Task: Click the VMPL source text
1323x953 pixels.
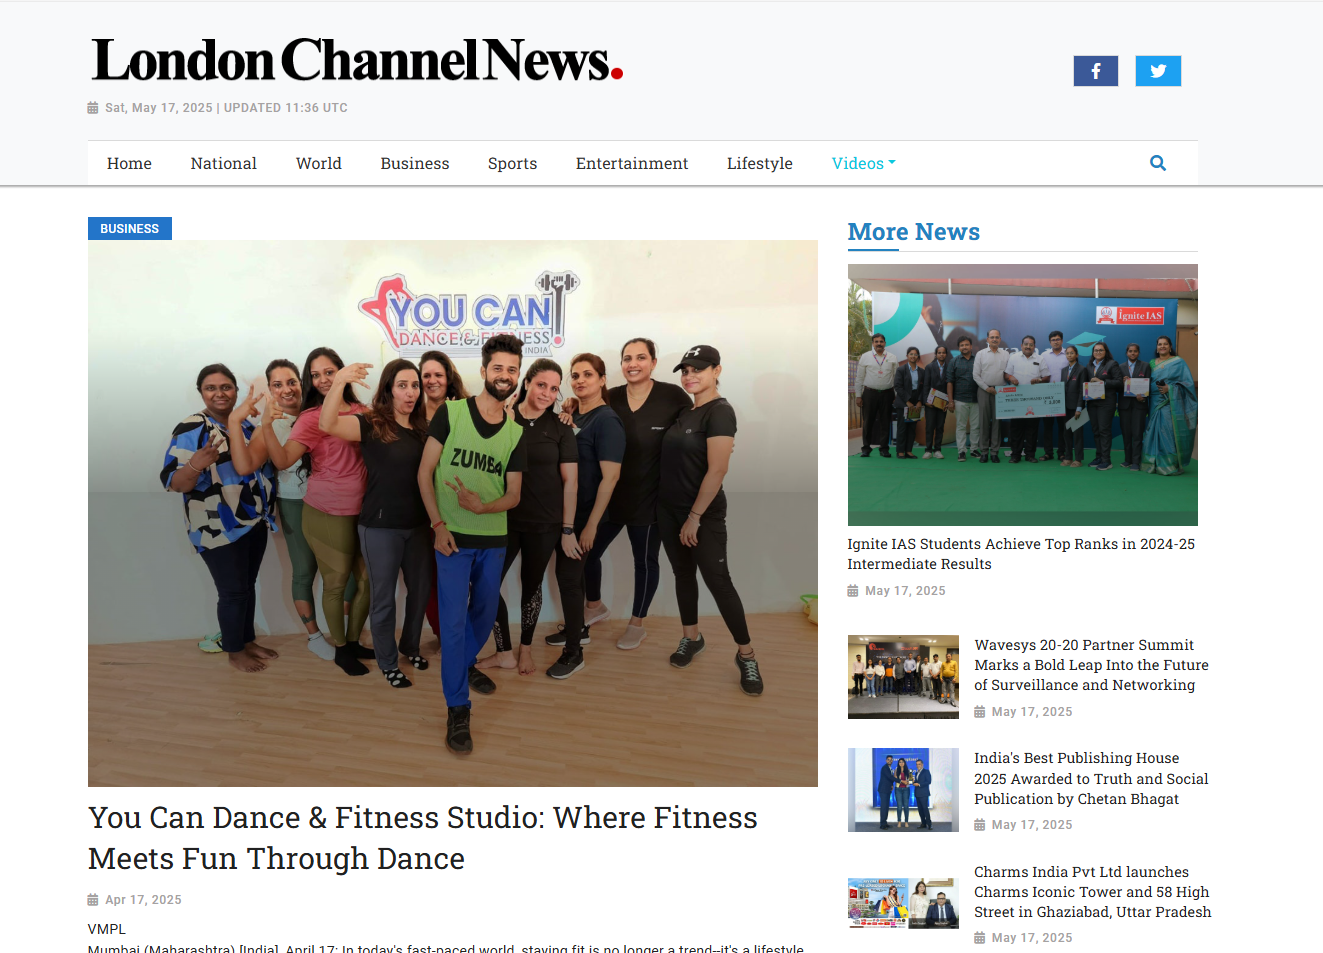Action: click(107, 929)
